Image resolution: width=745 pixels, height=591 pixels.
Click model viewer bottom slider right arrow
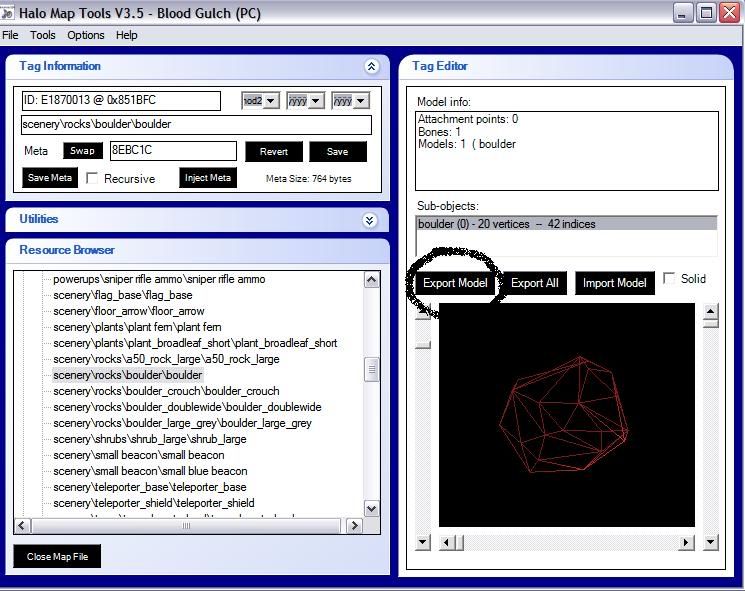click(686, 542)
